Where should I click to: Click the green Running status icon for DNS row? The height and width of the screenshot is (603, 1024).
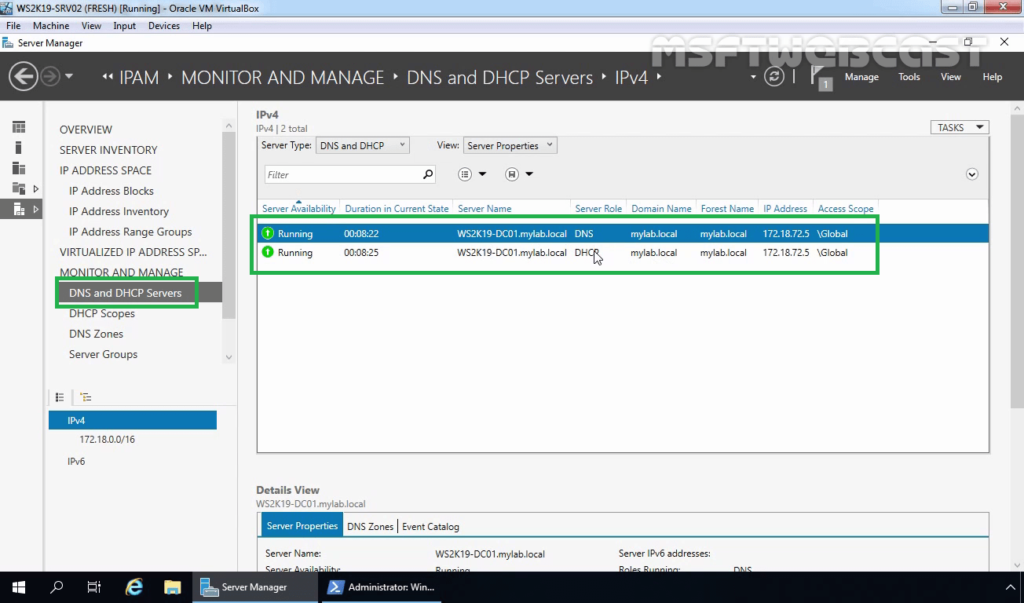[268, 233]
